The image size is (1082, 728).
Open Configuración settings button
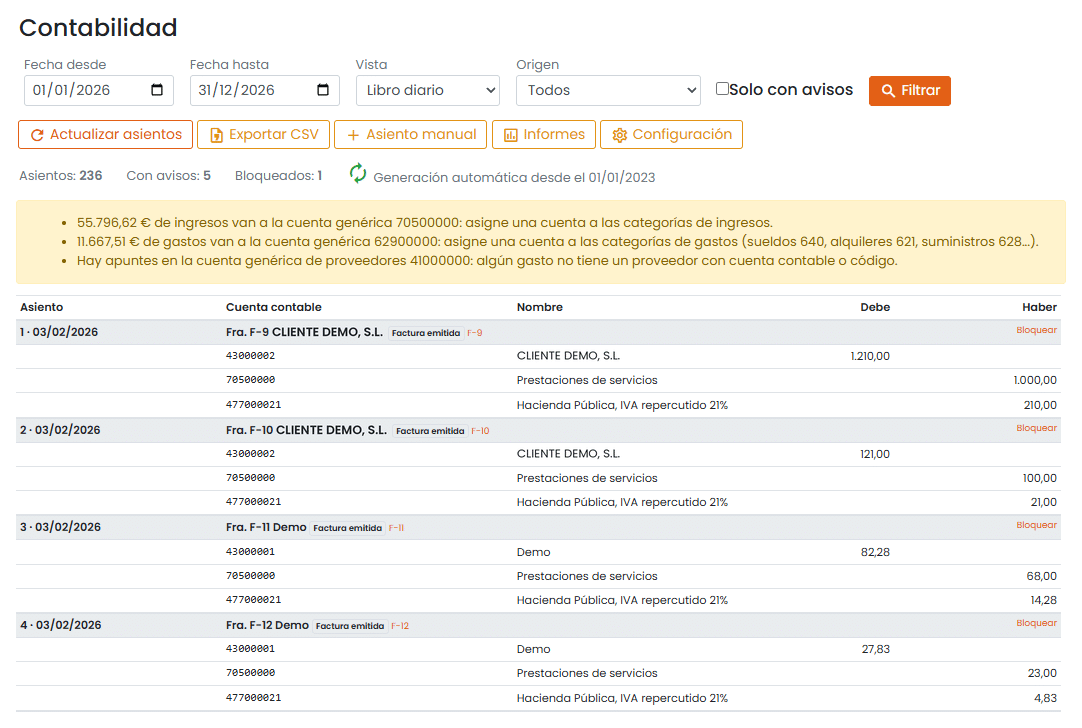coord(671,135)
